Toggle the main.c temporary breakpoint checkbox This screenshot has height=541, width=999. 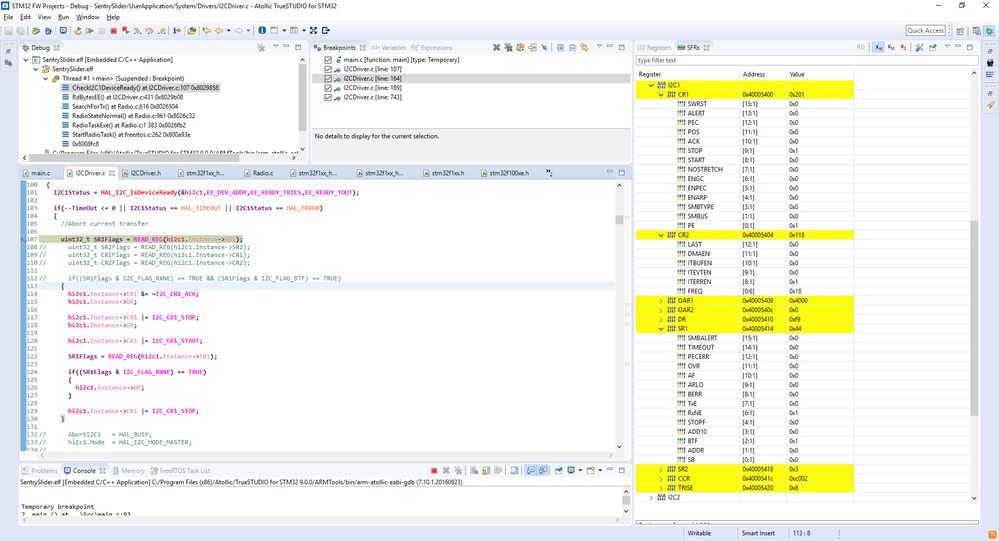328,60
